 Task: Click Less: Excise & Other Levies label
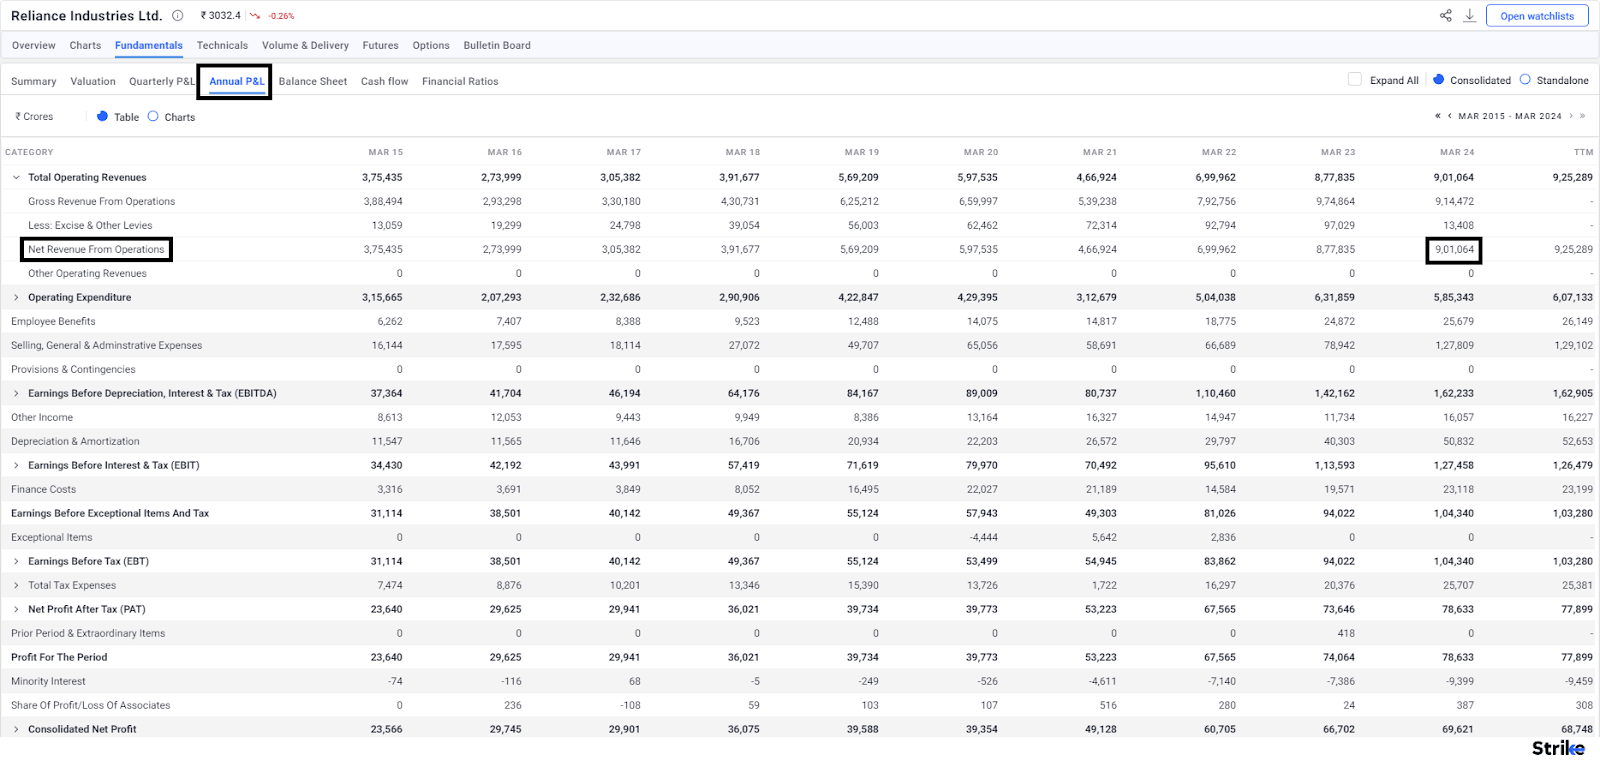click(90, 225)
